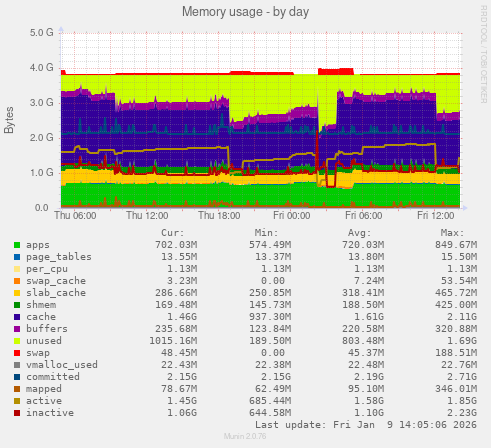
Task: Click the 'committed' legend label
Action: pos(53,377)
